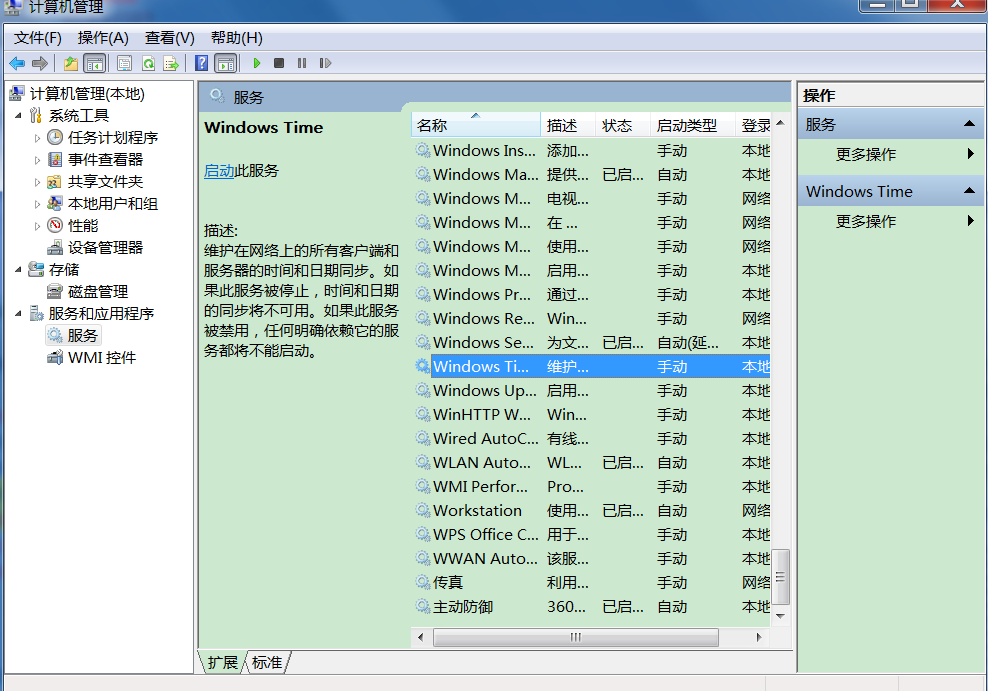Start the service using the green play icon
The height and width of the screenshot is (691, 988).
256,63
